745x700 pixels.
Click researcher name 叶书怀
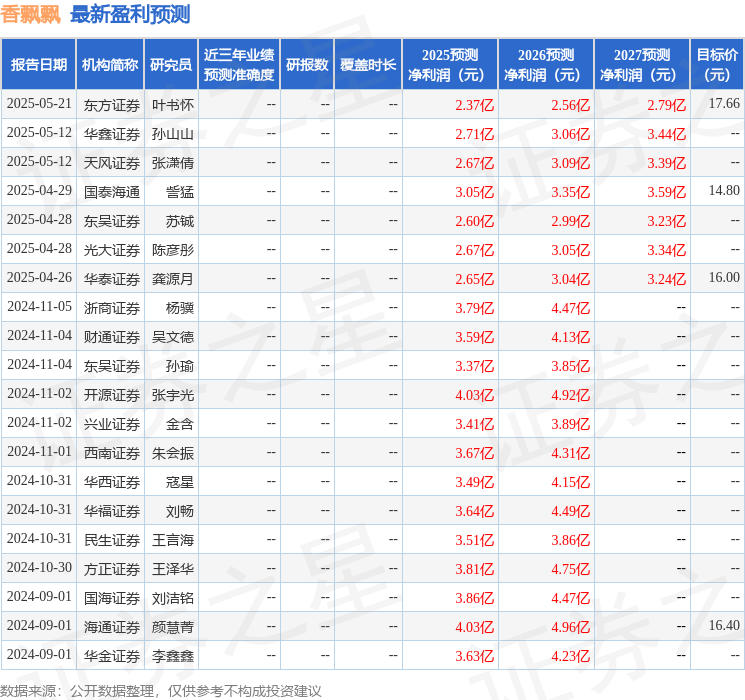[173, 105]
